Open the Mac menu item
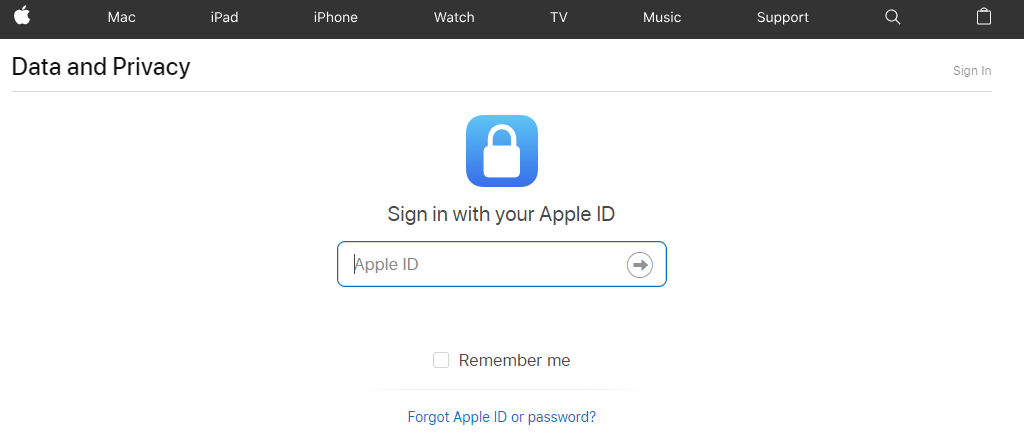 tap(121, 18)
